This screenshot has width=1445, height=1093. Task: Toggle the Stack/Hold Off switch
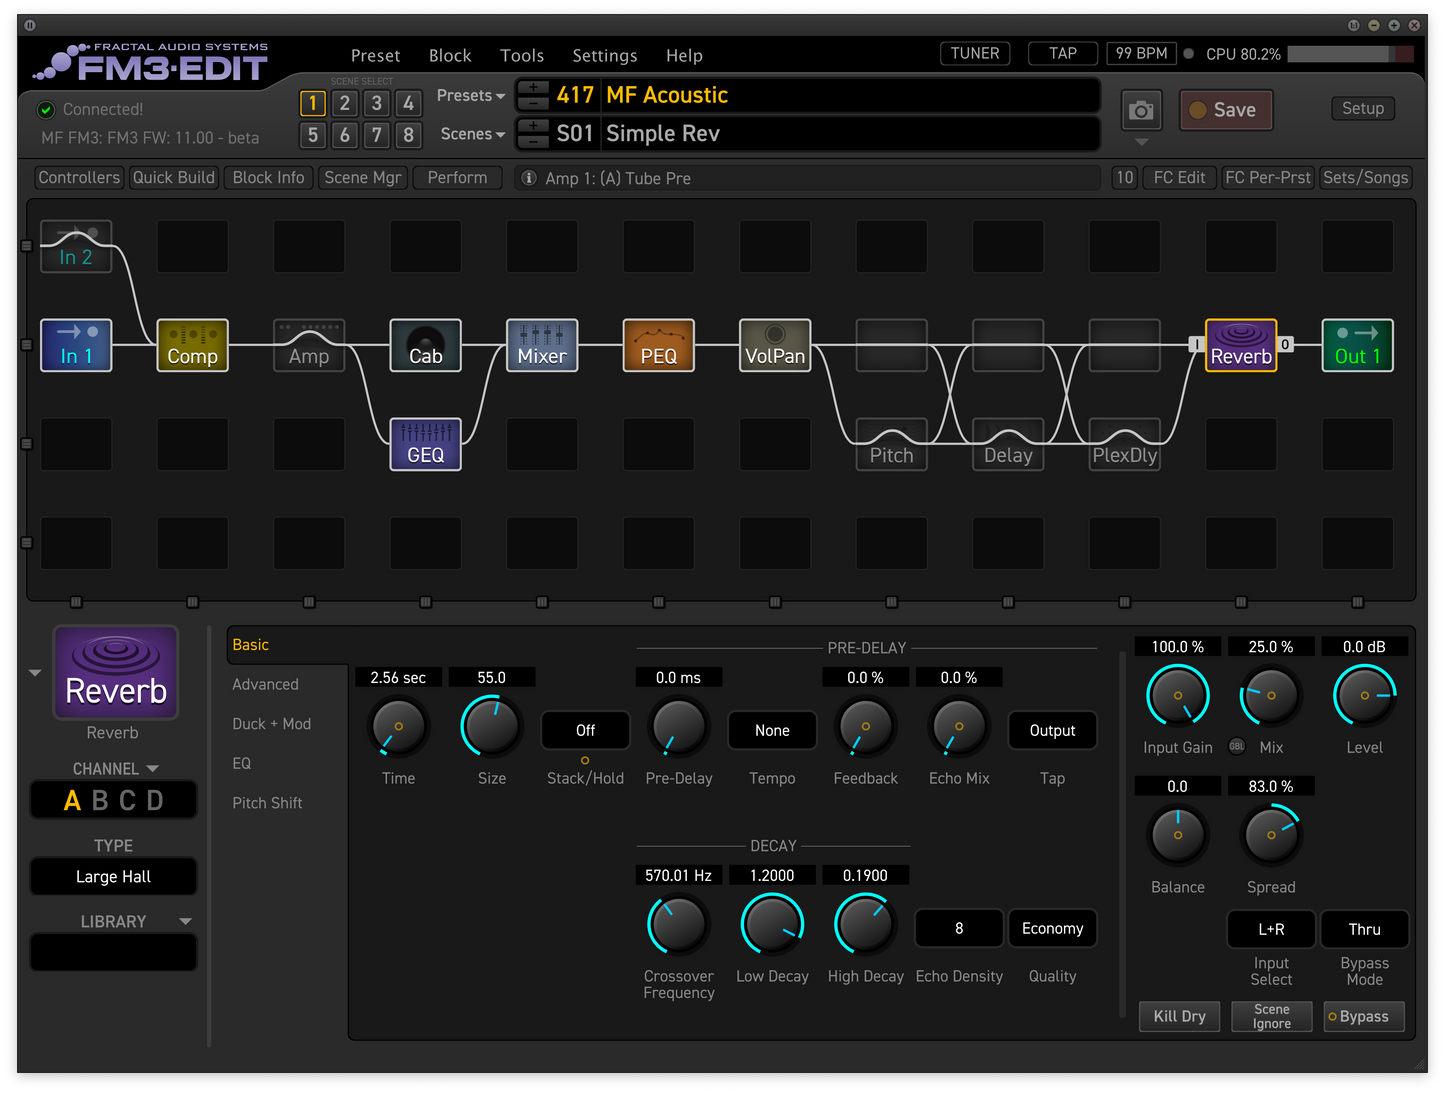[585, 731]
